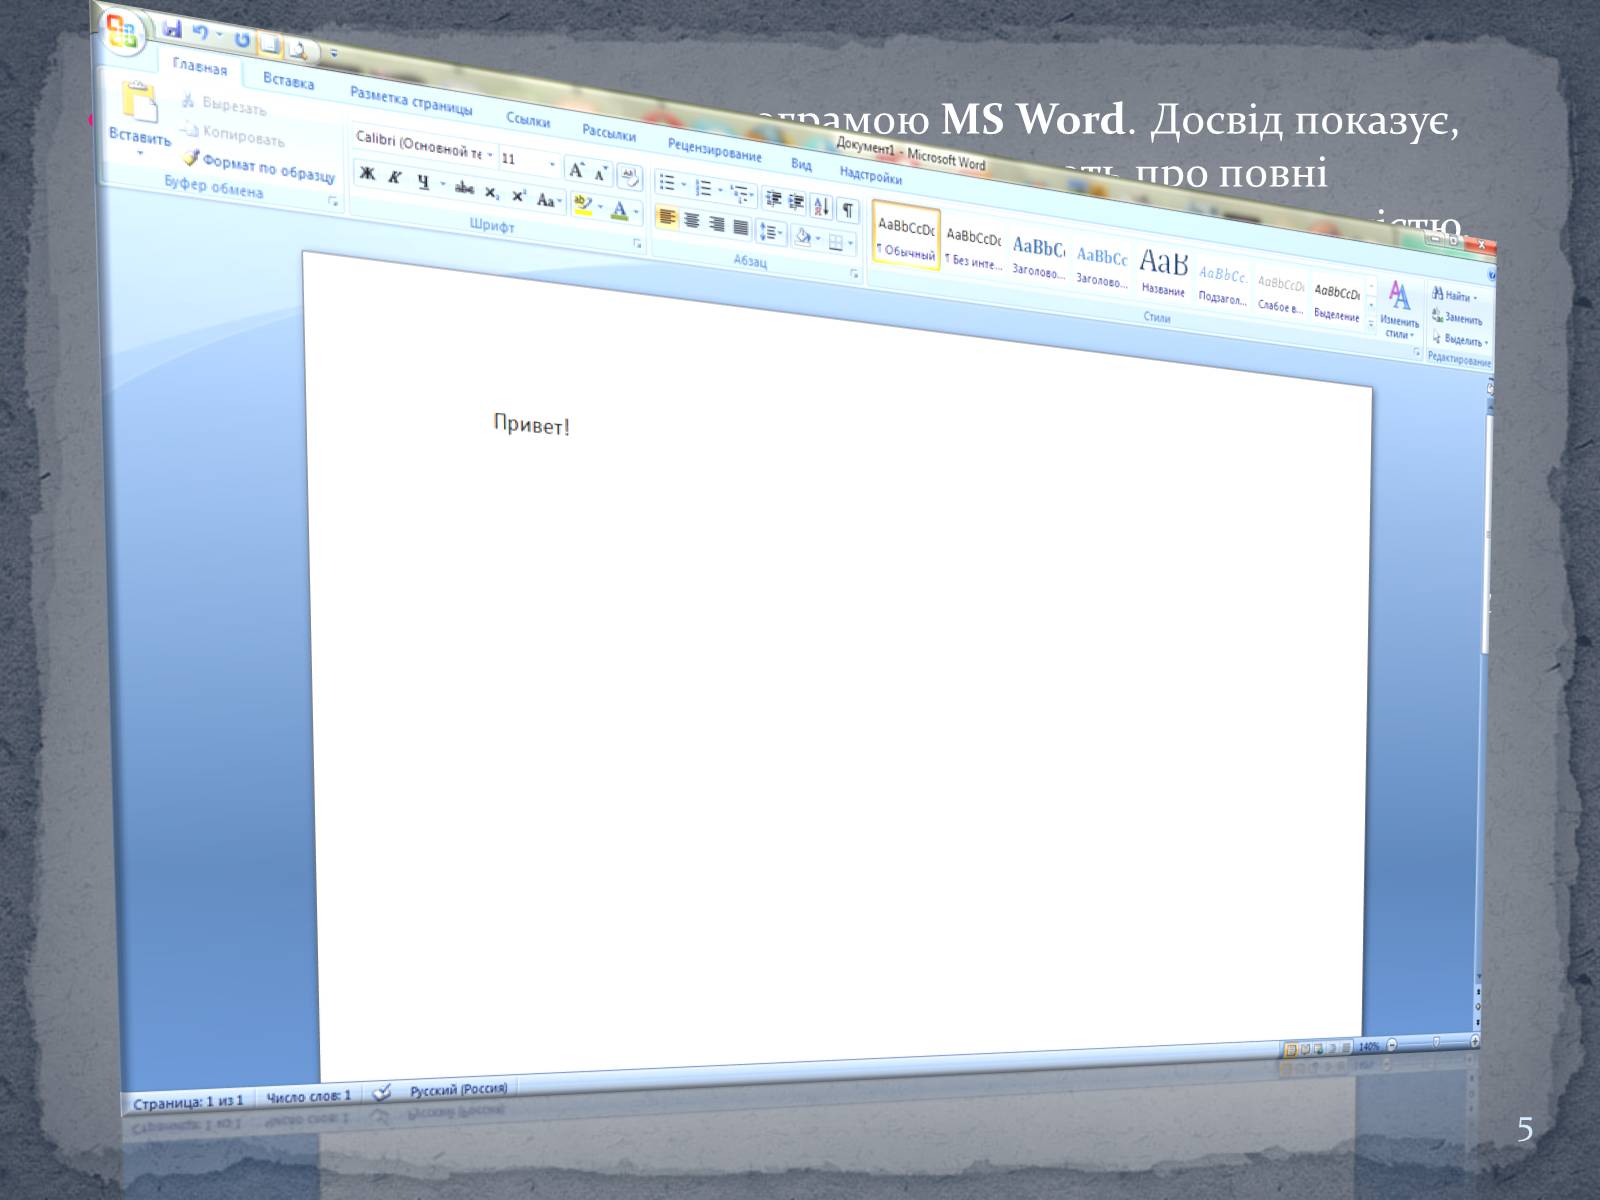1600x1200 pixels.
Task: Toggle paragraph marks with the ¶ button
Action: (x=847, y=211)
